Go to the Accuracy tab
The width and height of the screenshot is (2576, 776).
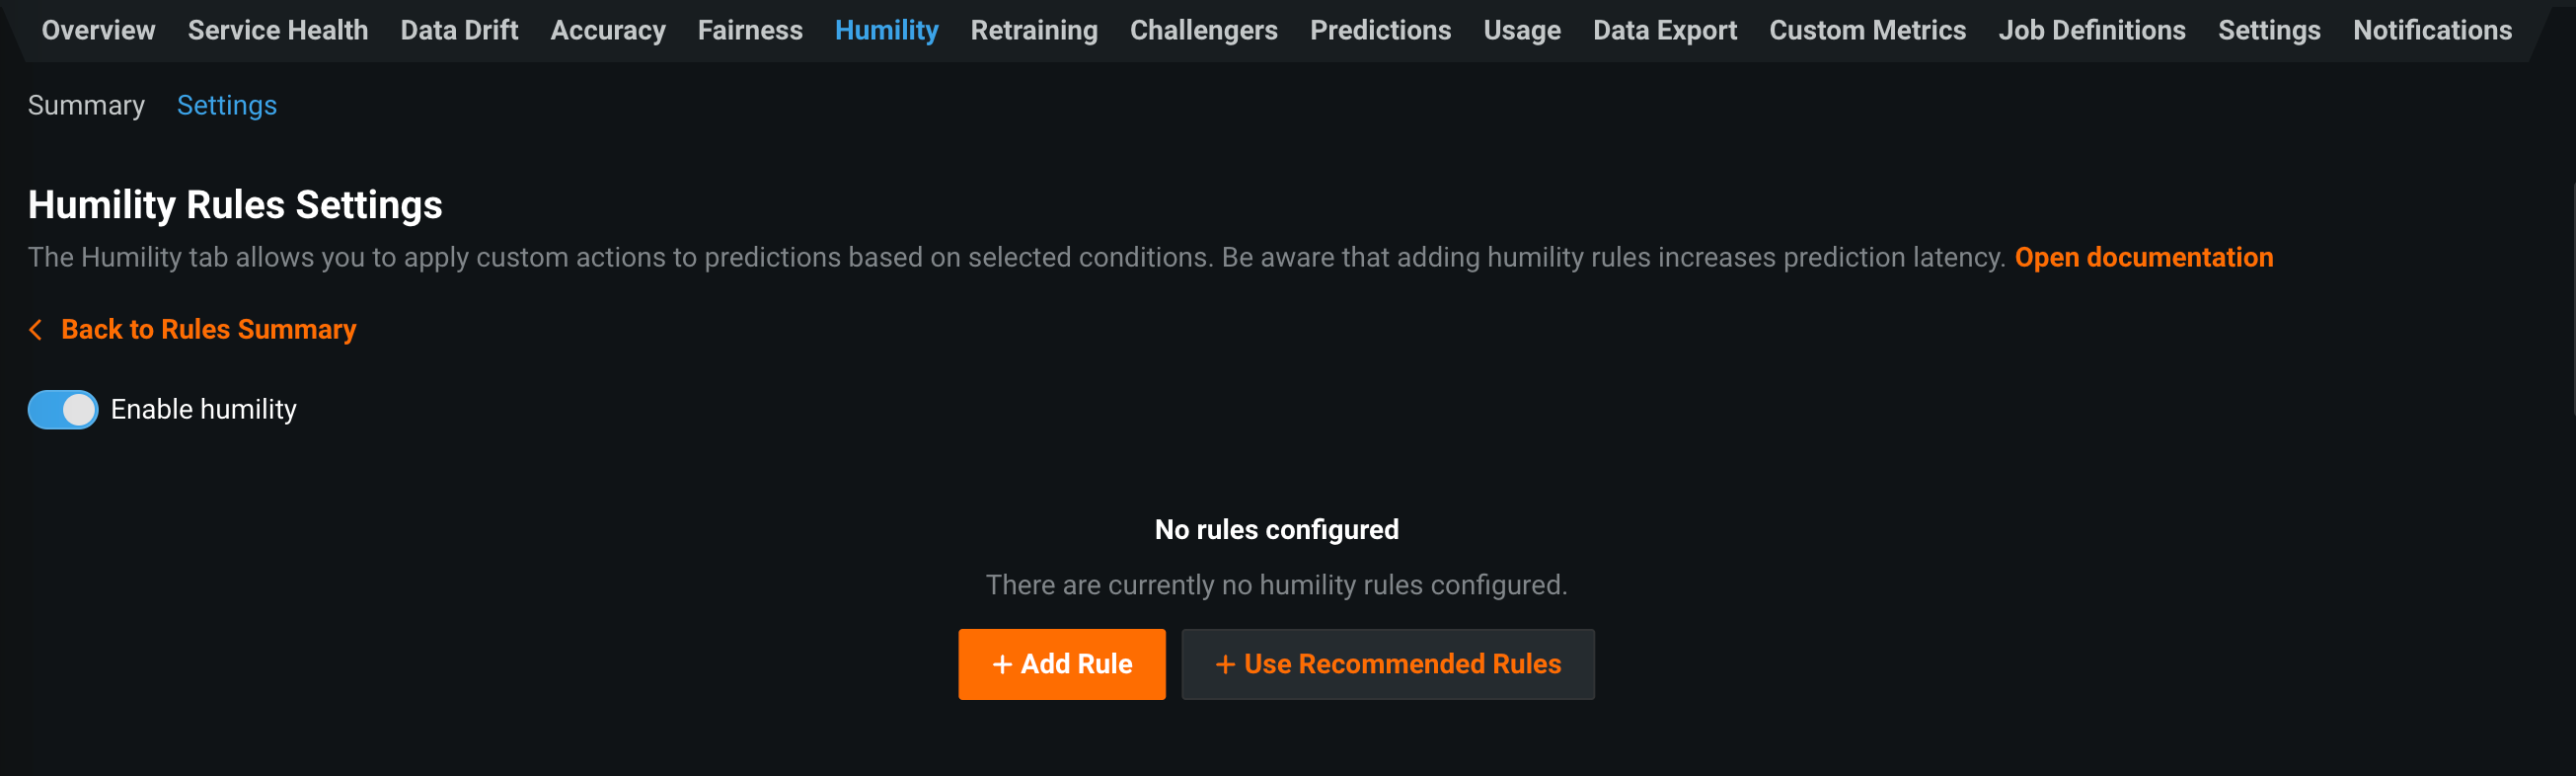(x=608, y=30)
